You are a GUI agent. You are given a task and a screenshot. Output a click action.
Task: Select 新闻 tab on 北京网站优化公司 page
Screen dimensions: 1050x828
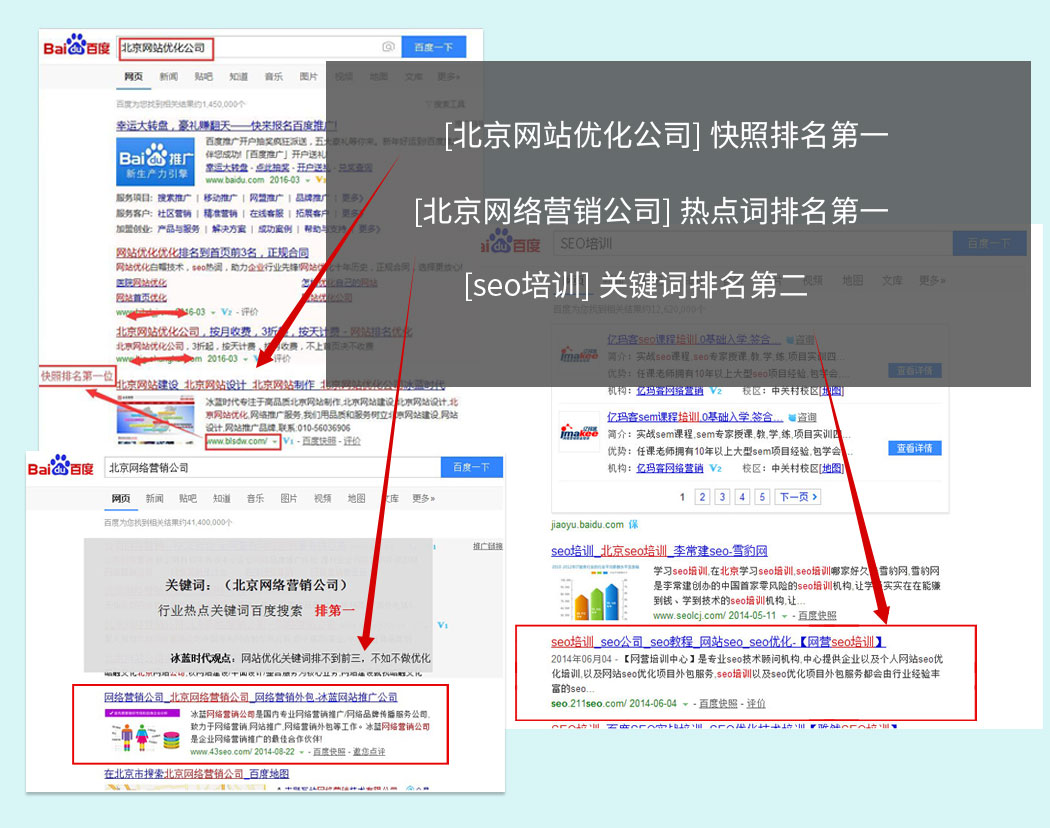pos(169,77)
